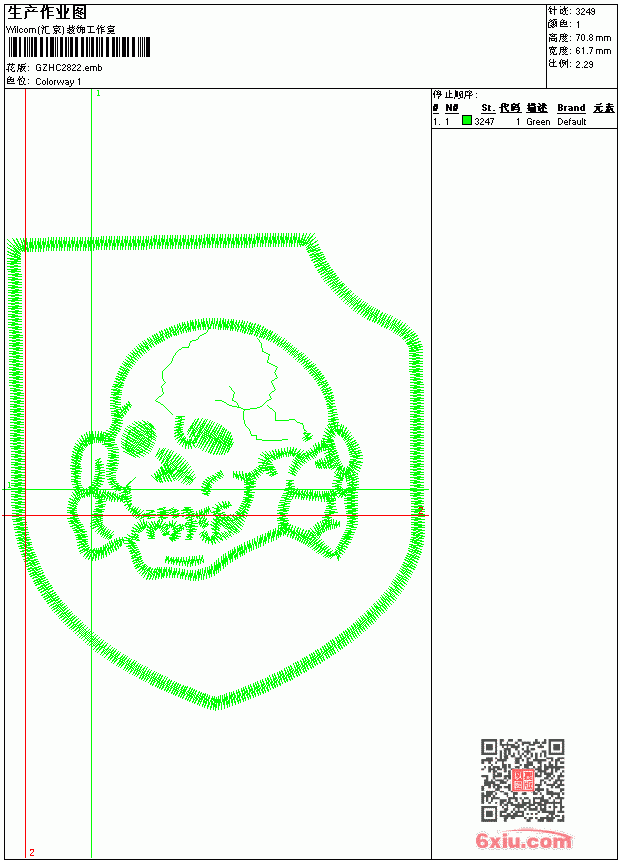Click the barcode under the Wilcom header

[x=78, y=47]
